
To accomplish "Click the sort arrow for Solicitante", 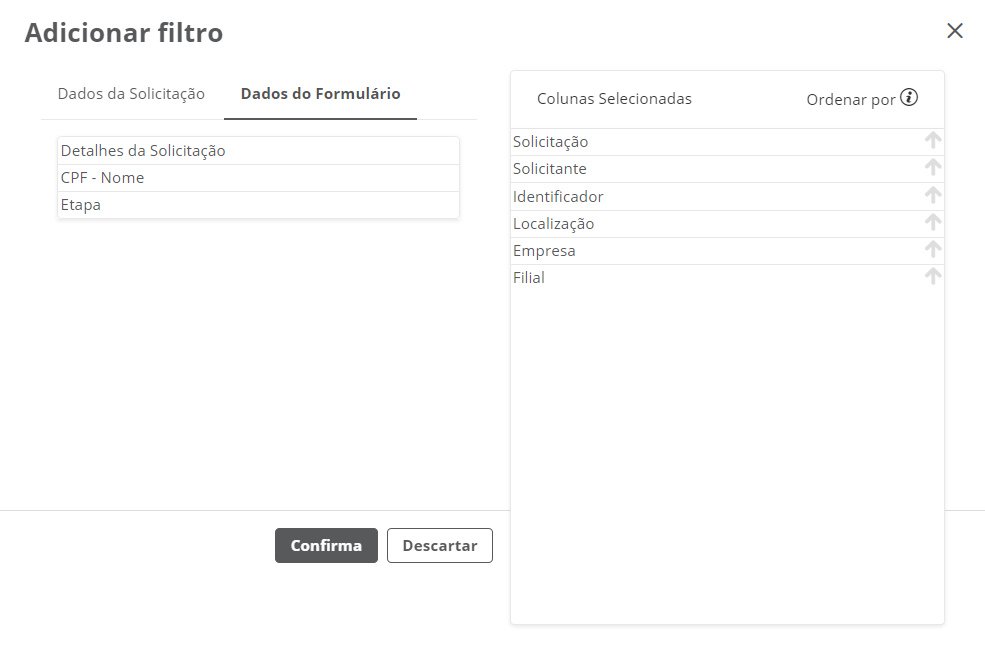I will [933, 168].
